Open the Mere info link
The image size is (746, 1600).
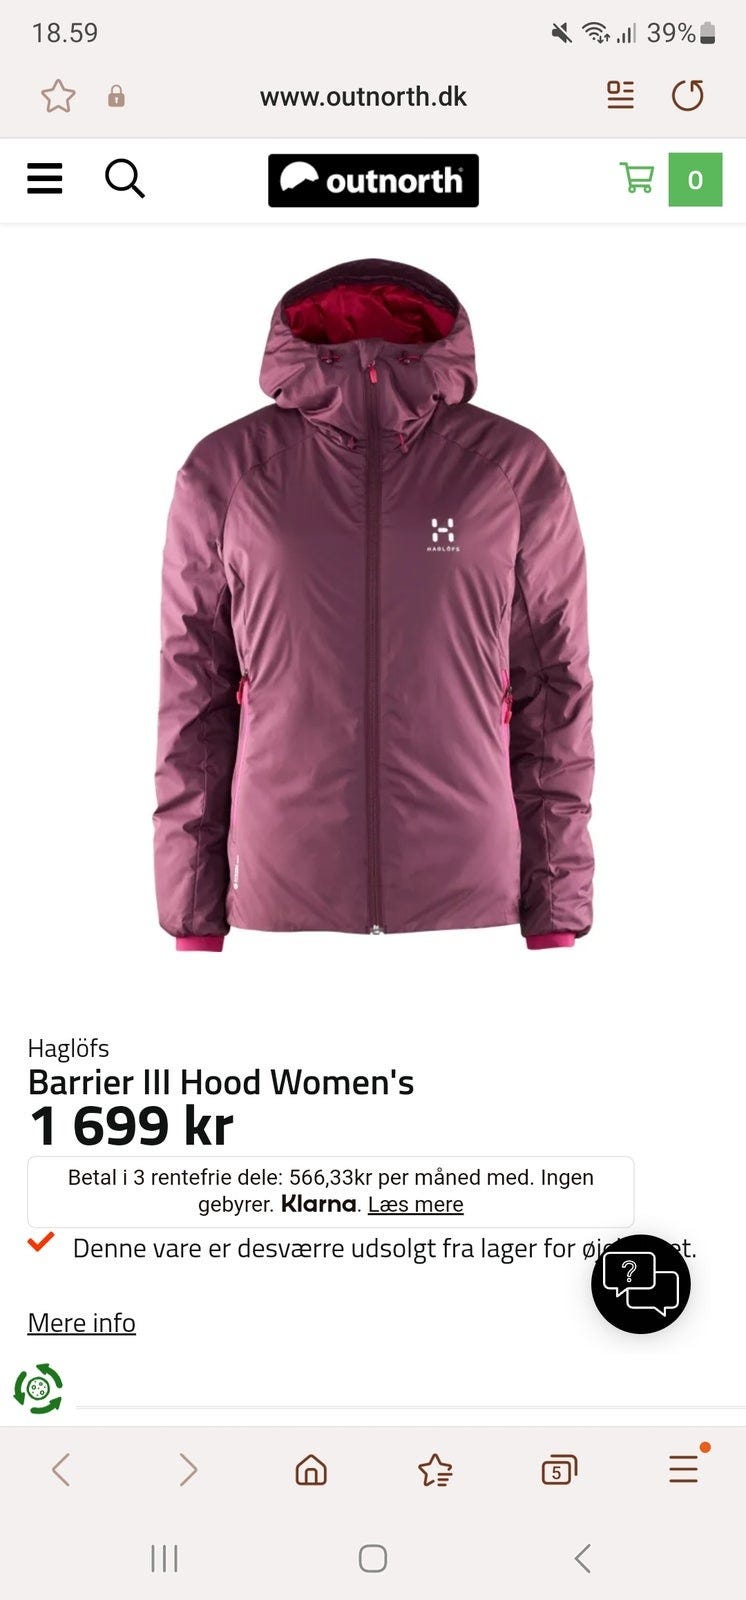(x=81, y=1322)
